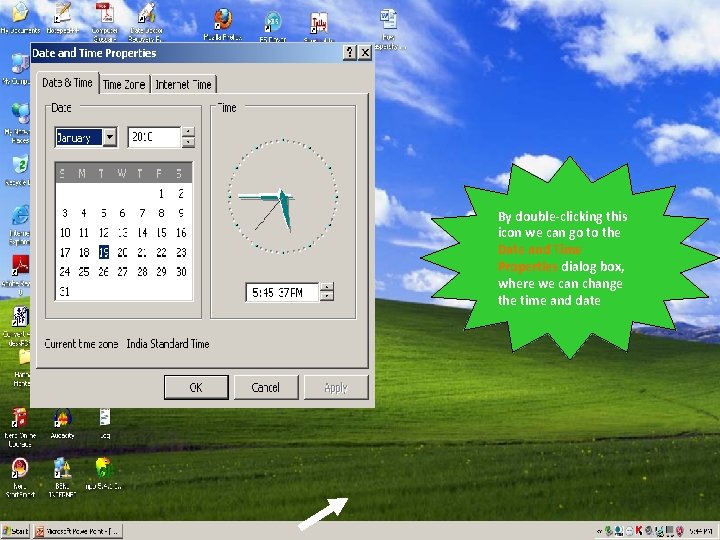720x540 pixels.
Task: Select highlighted day 19 in the calendar
Action: pos(104,252)
